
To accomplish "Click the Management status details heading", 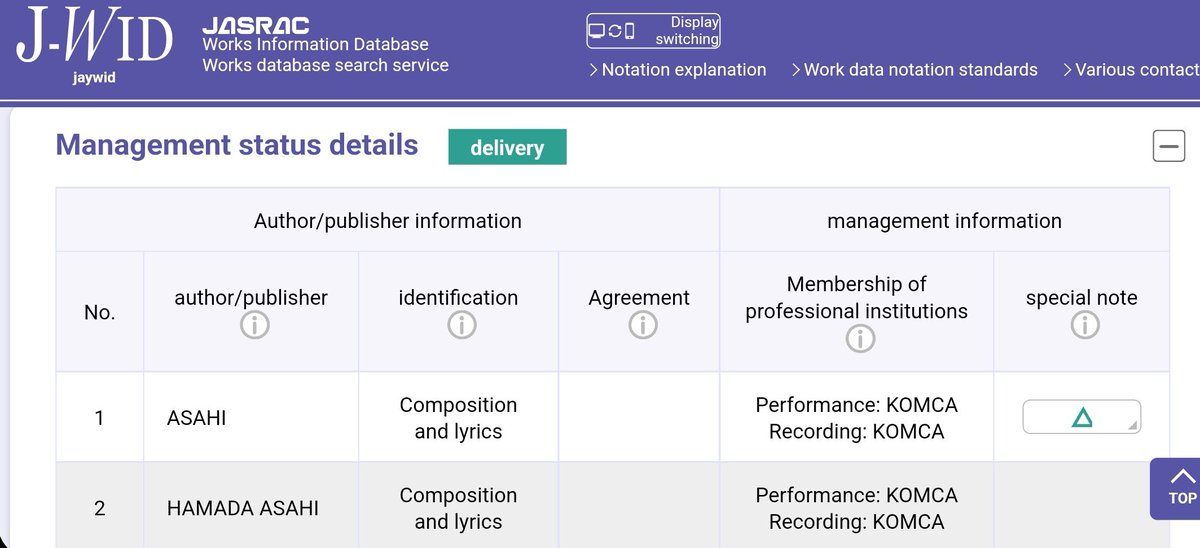I will tap(237, 145).
